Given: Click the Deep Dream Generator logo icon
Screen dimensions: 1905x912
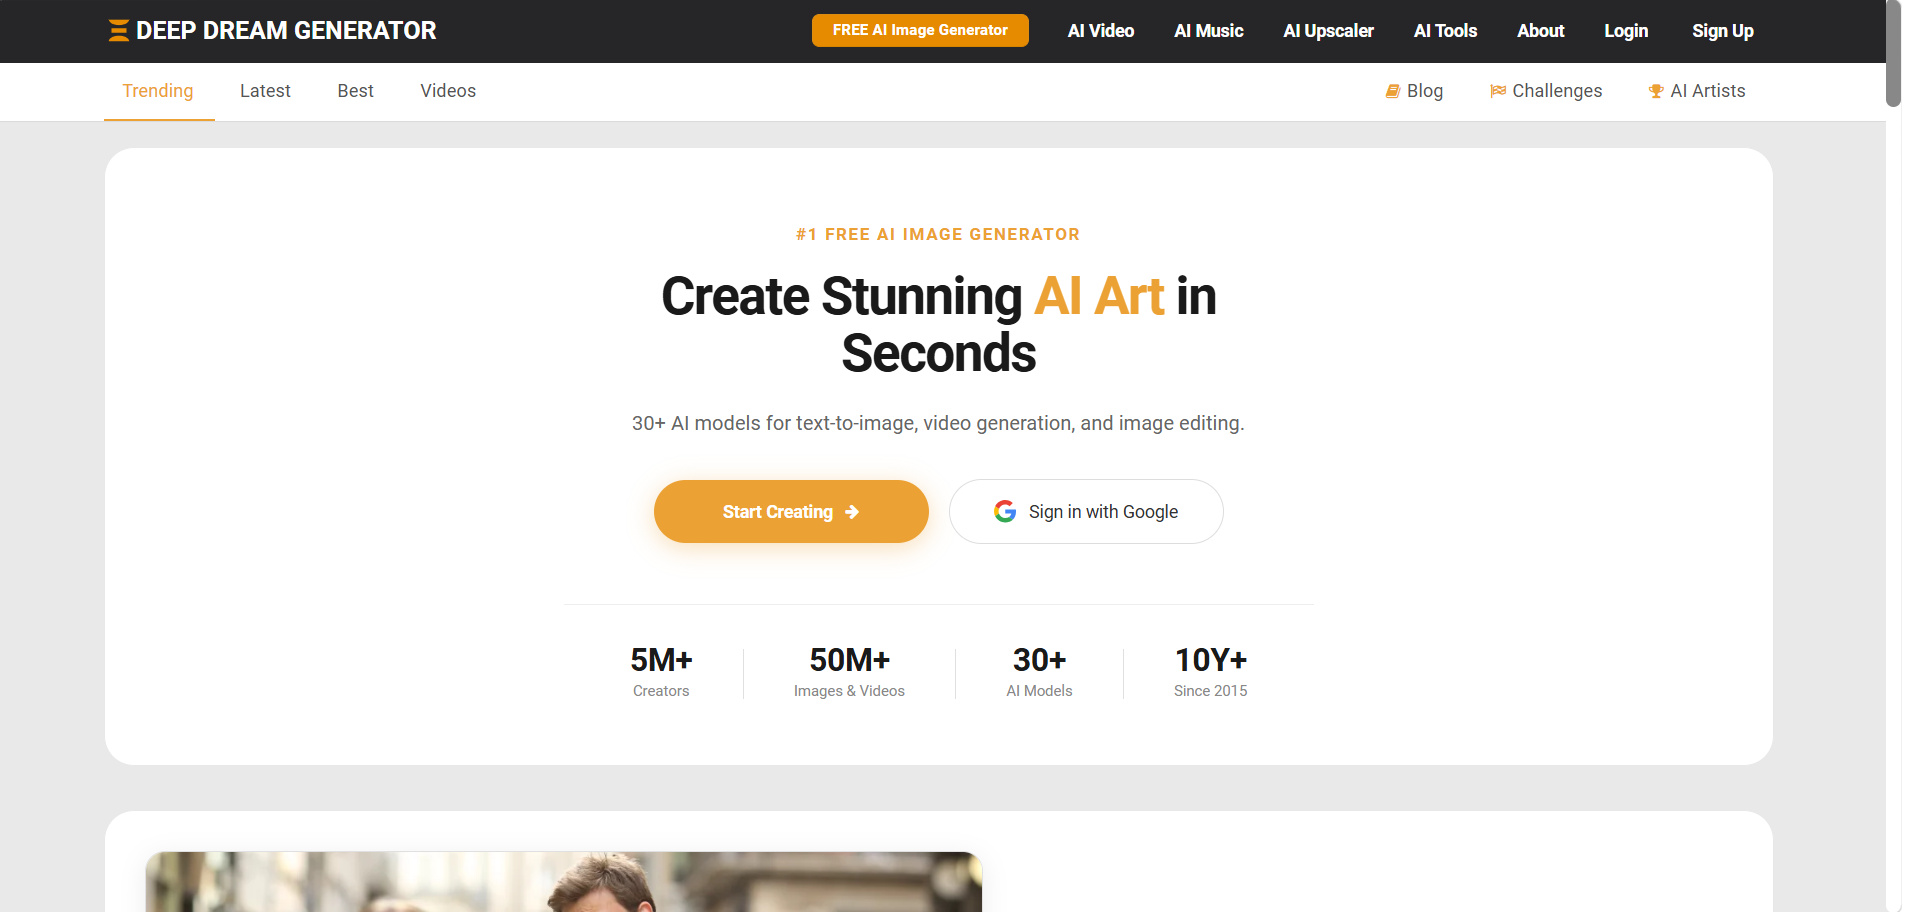Looking at the screenshot, I should [x=118, y=31].
